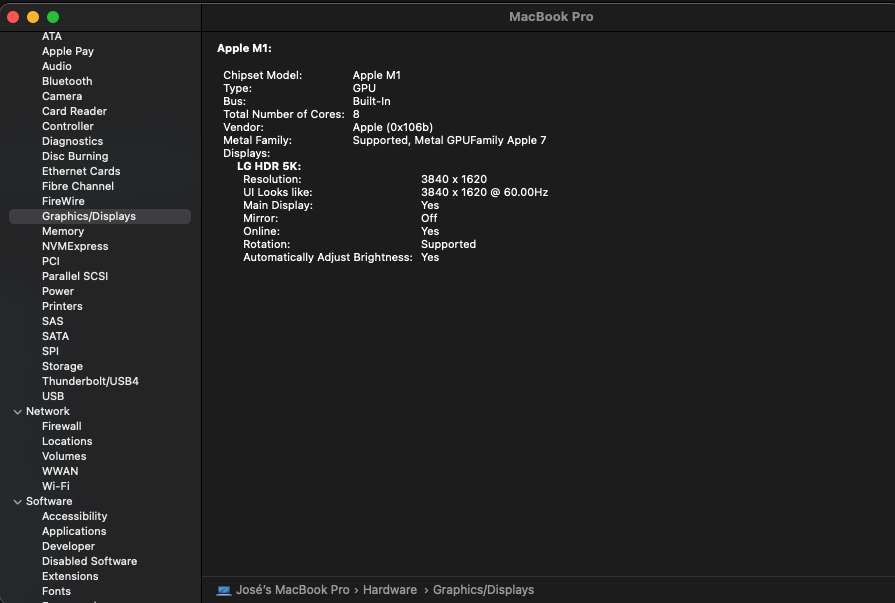
Task: Select Disabled Software item
Action: point(89,561)
